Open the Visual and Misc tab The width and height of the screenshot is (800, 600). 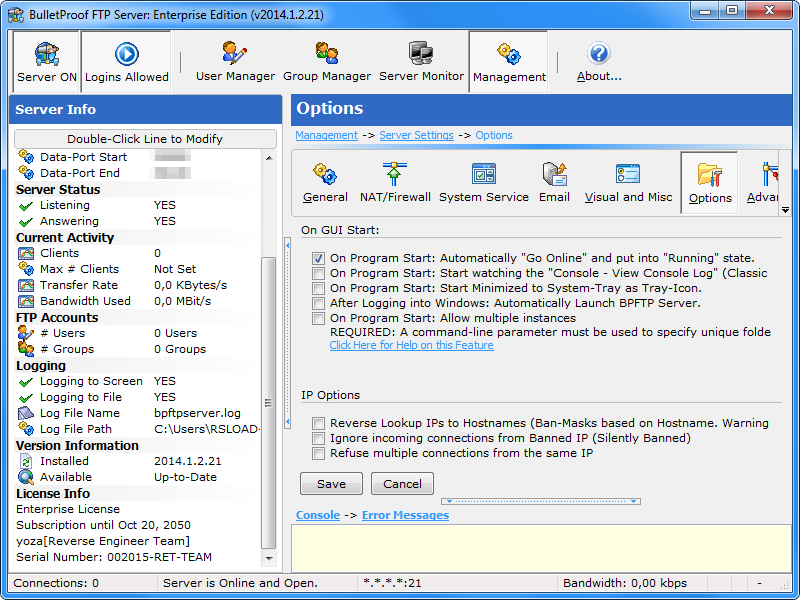[628, 183]
